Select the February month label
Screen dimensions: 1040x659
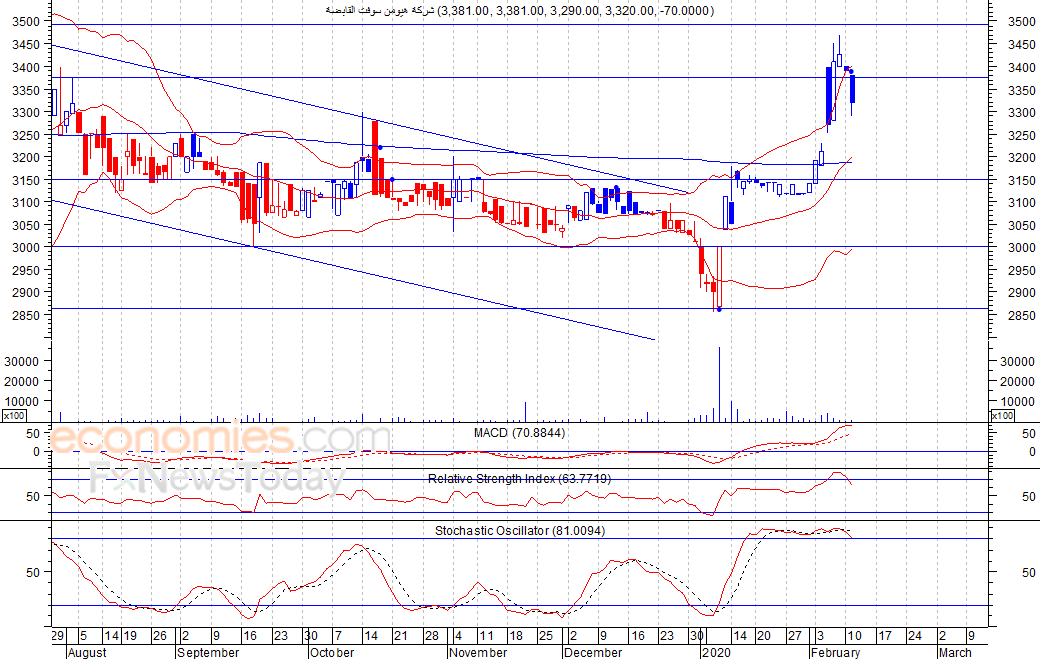coord(835,652)
